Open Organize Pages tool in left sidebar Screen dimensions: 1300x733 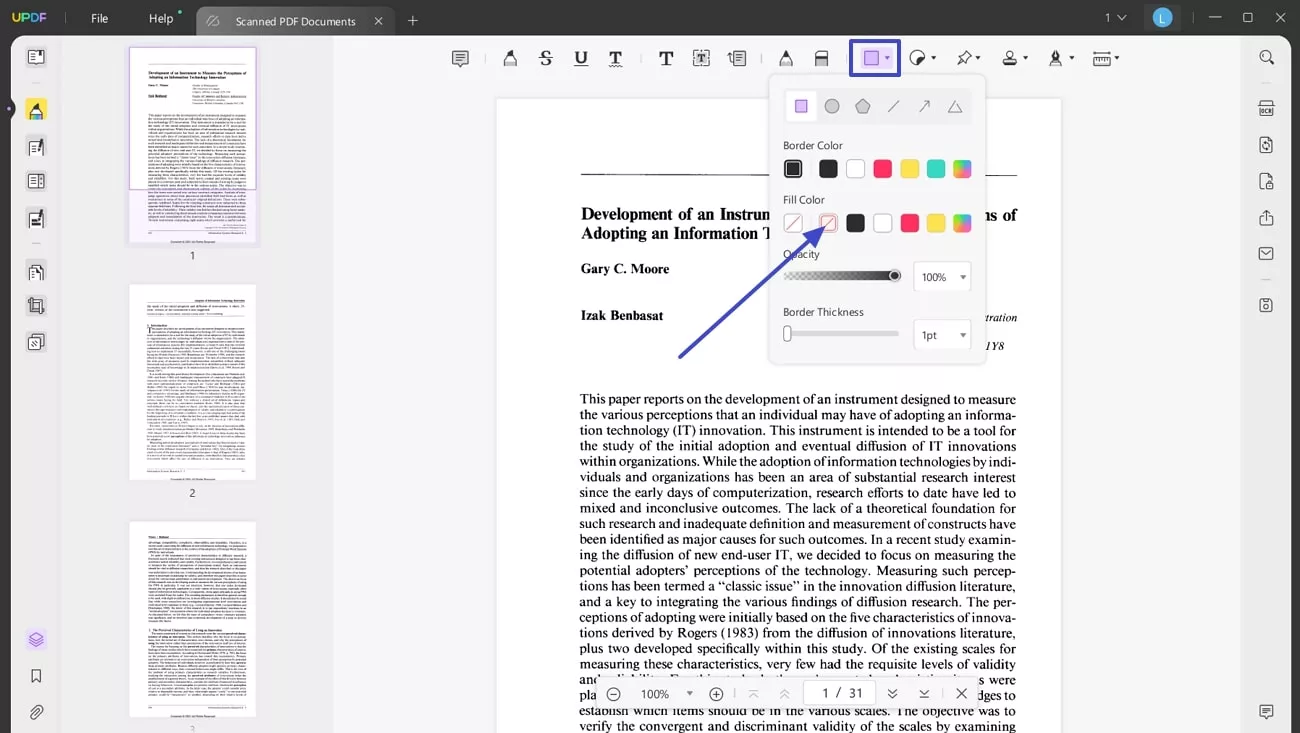point(36,272)
